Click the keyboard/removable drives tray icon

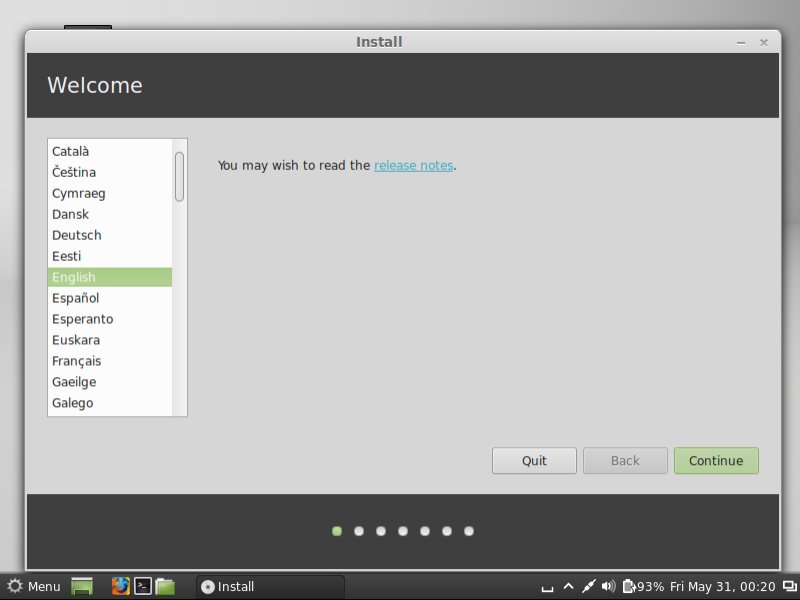pos(547,589)
